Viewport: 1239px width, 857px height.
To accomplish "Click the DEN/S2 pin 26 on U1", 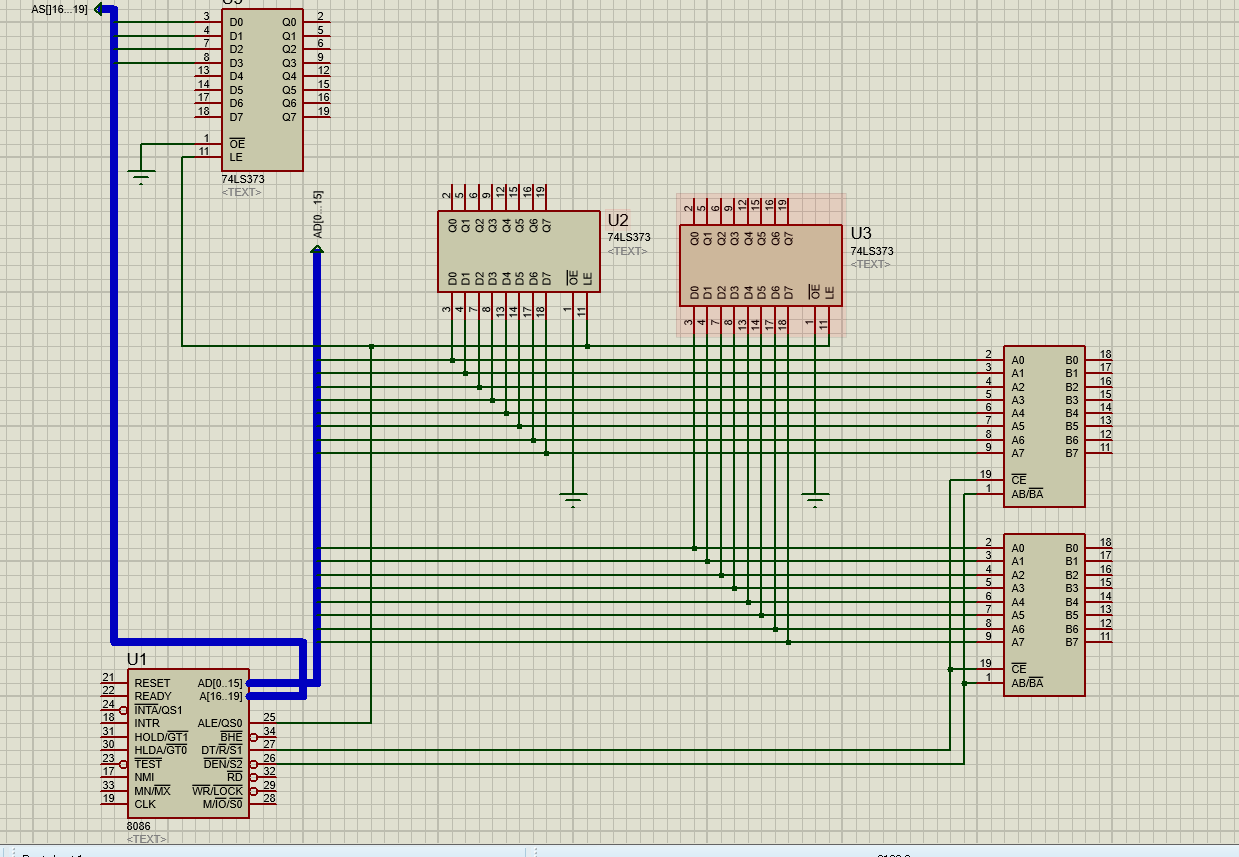I will pyautogui.click(x=263, y=763).
